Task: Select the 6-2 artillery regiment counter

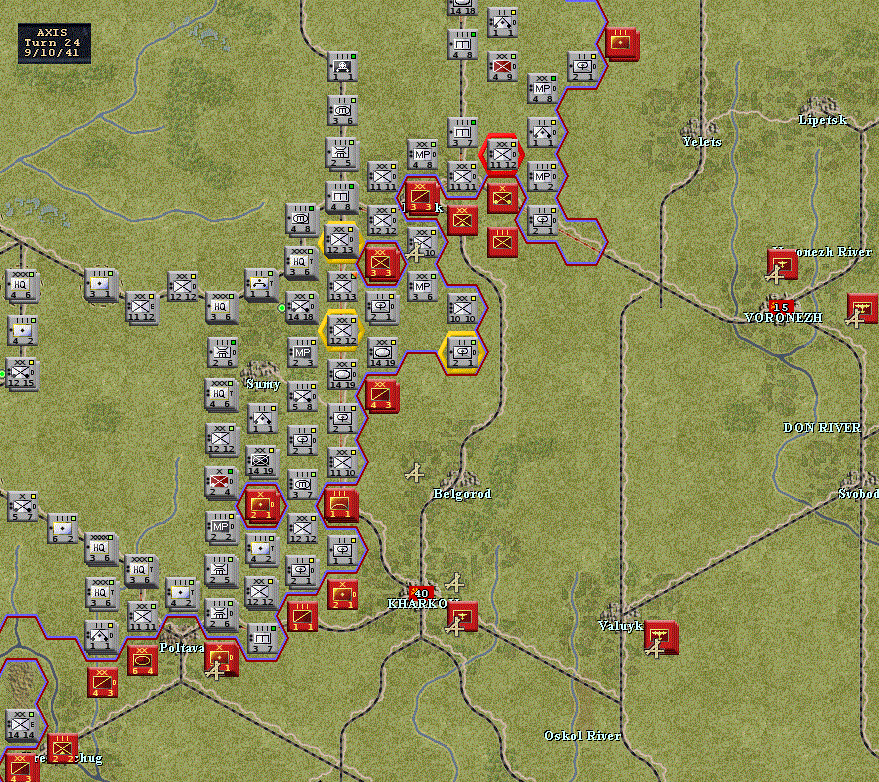Action: point(62,529)
